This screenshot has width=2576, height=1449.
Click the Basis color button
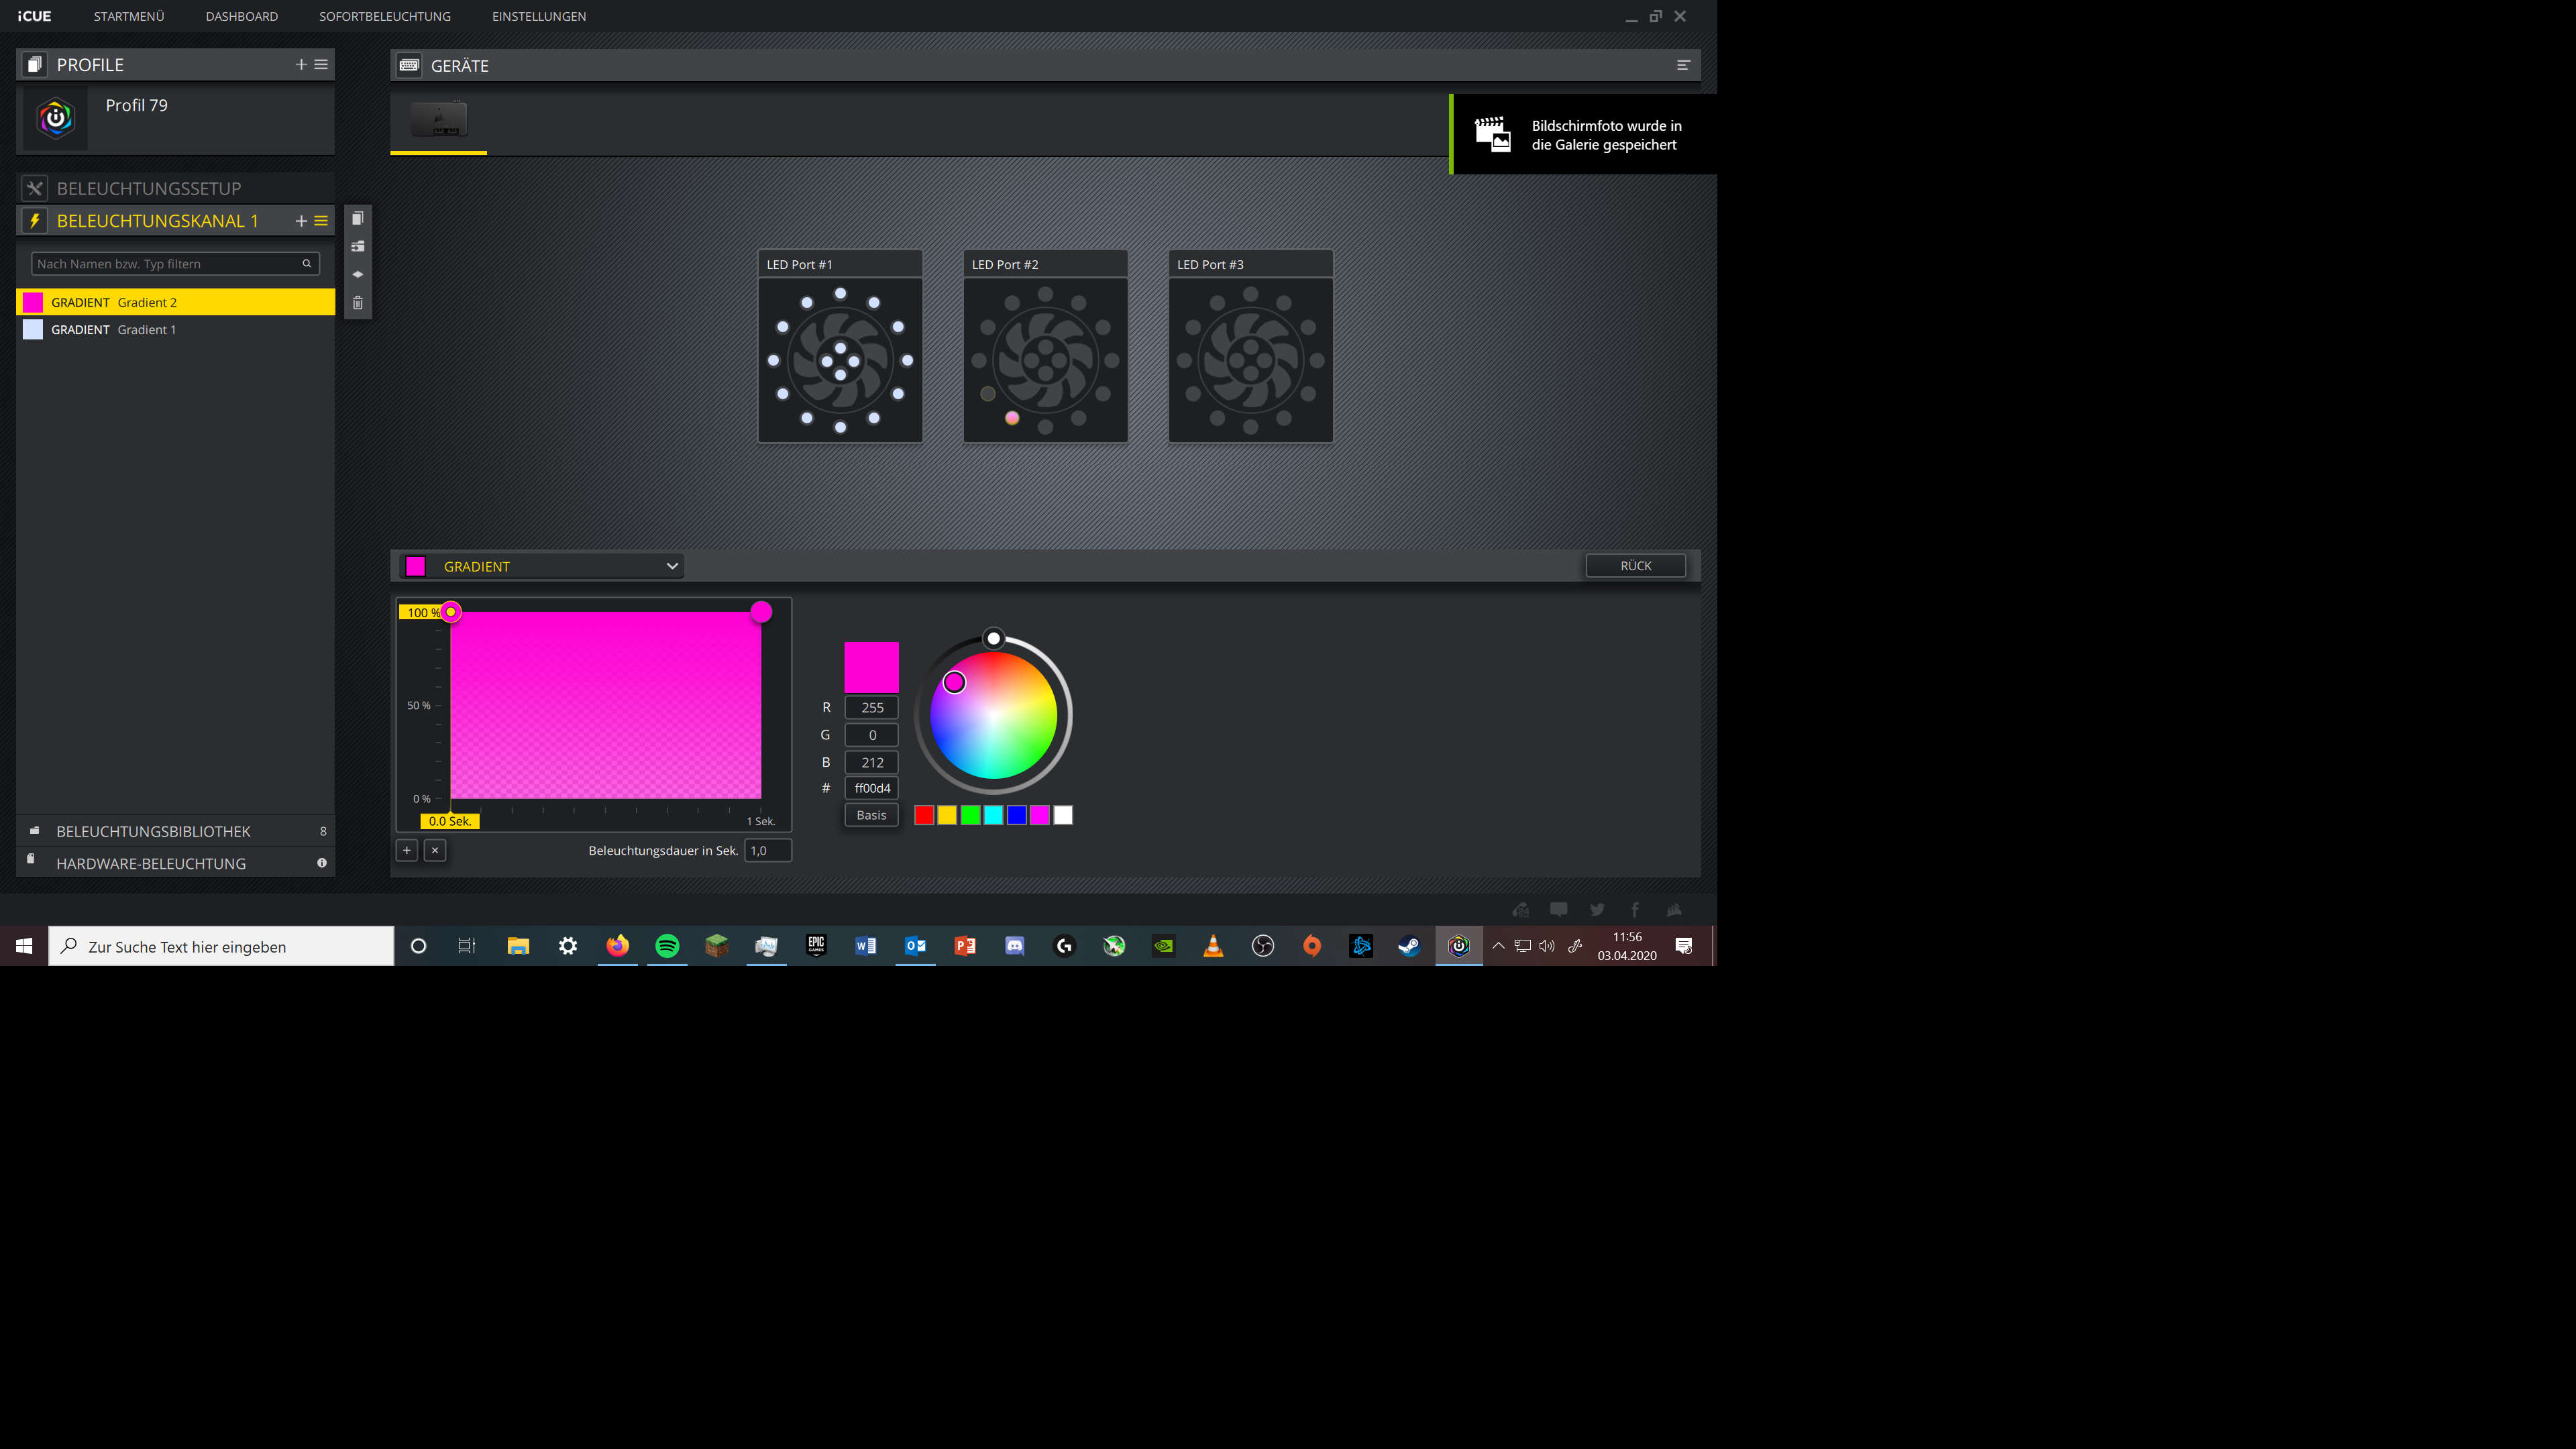click(871, 815)
